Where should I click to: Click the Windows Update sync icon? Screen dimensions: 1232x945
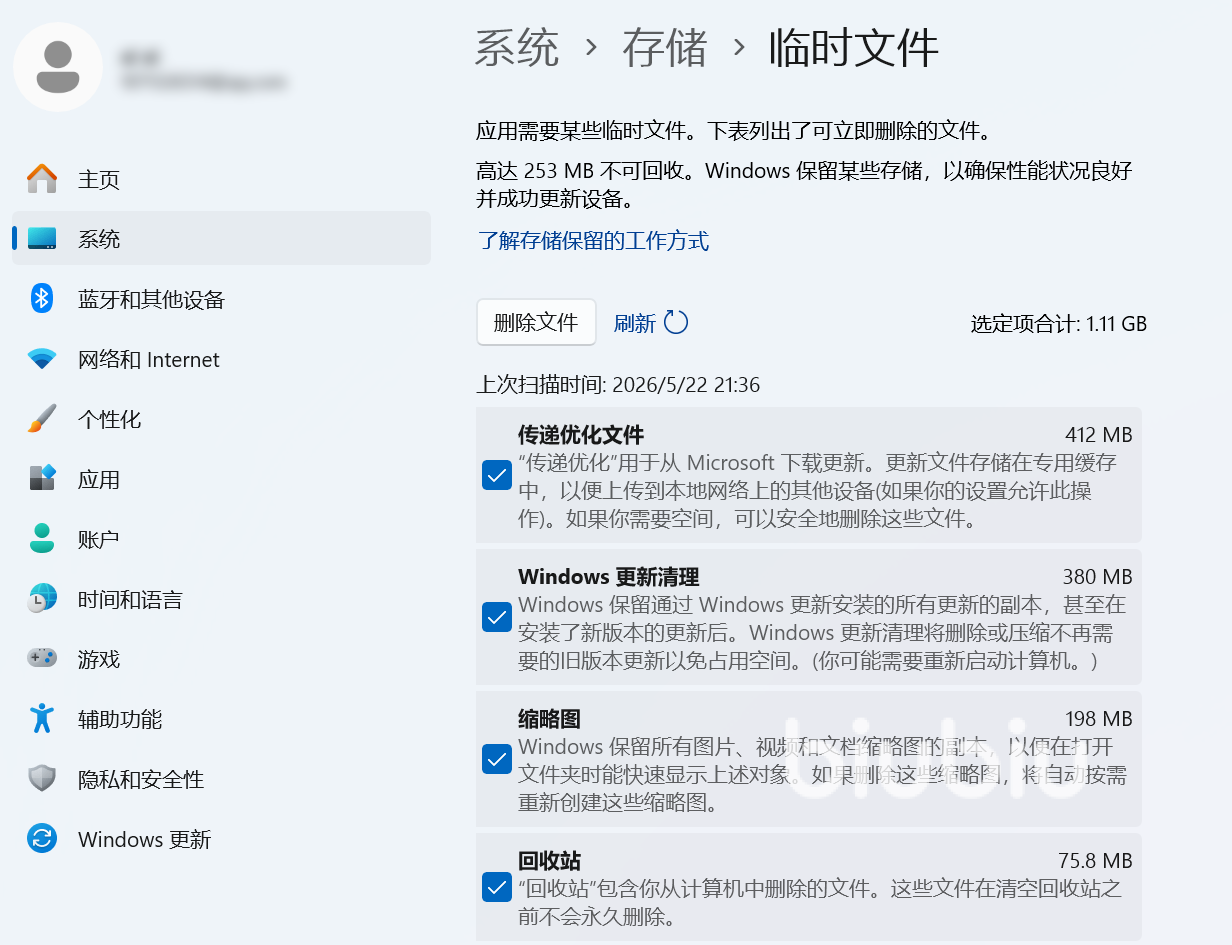pos(42,838)
